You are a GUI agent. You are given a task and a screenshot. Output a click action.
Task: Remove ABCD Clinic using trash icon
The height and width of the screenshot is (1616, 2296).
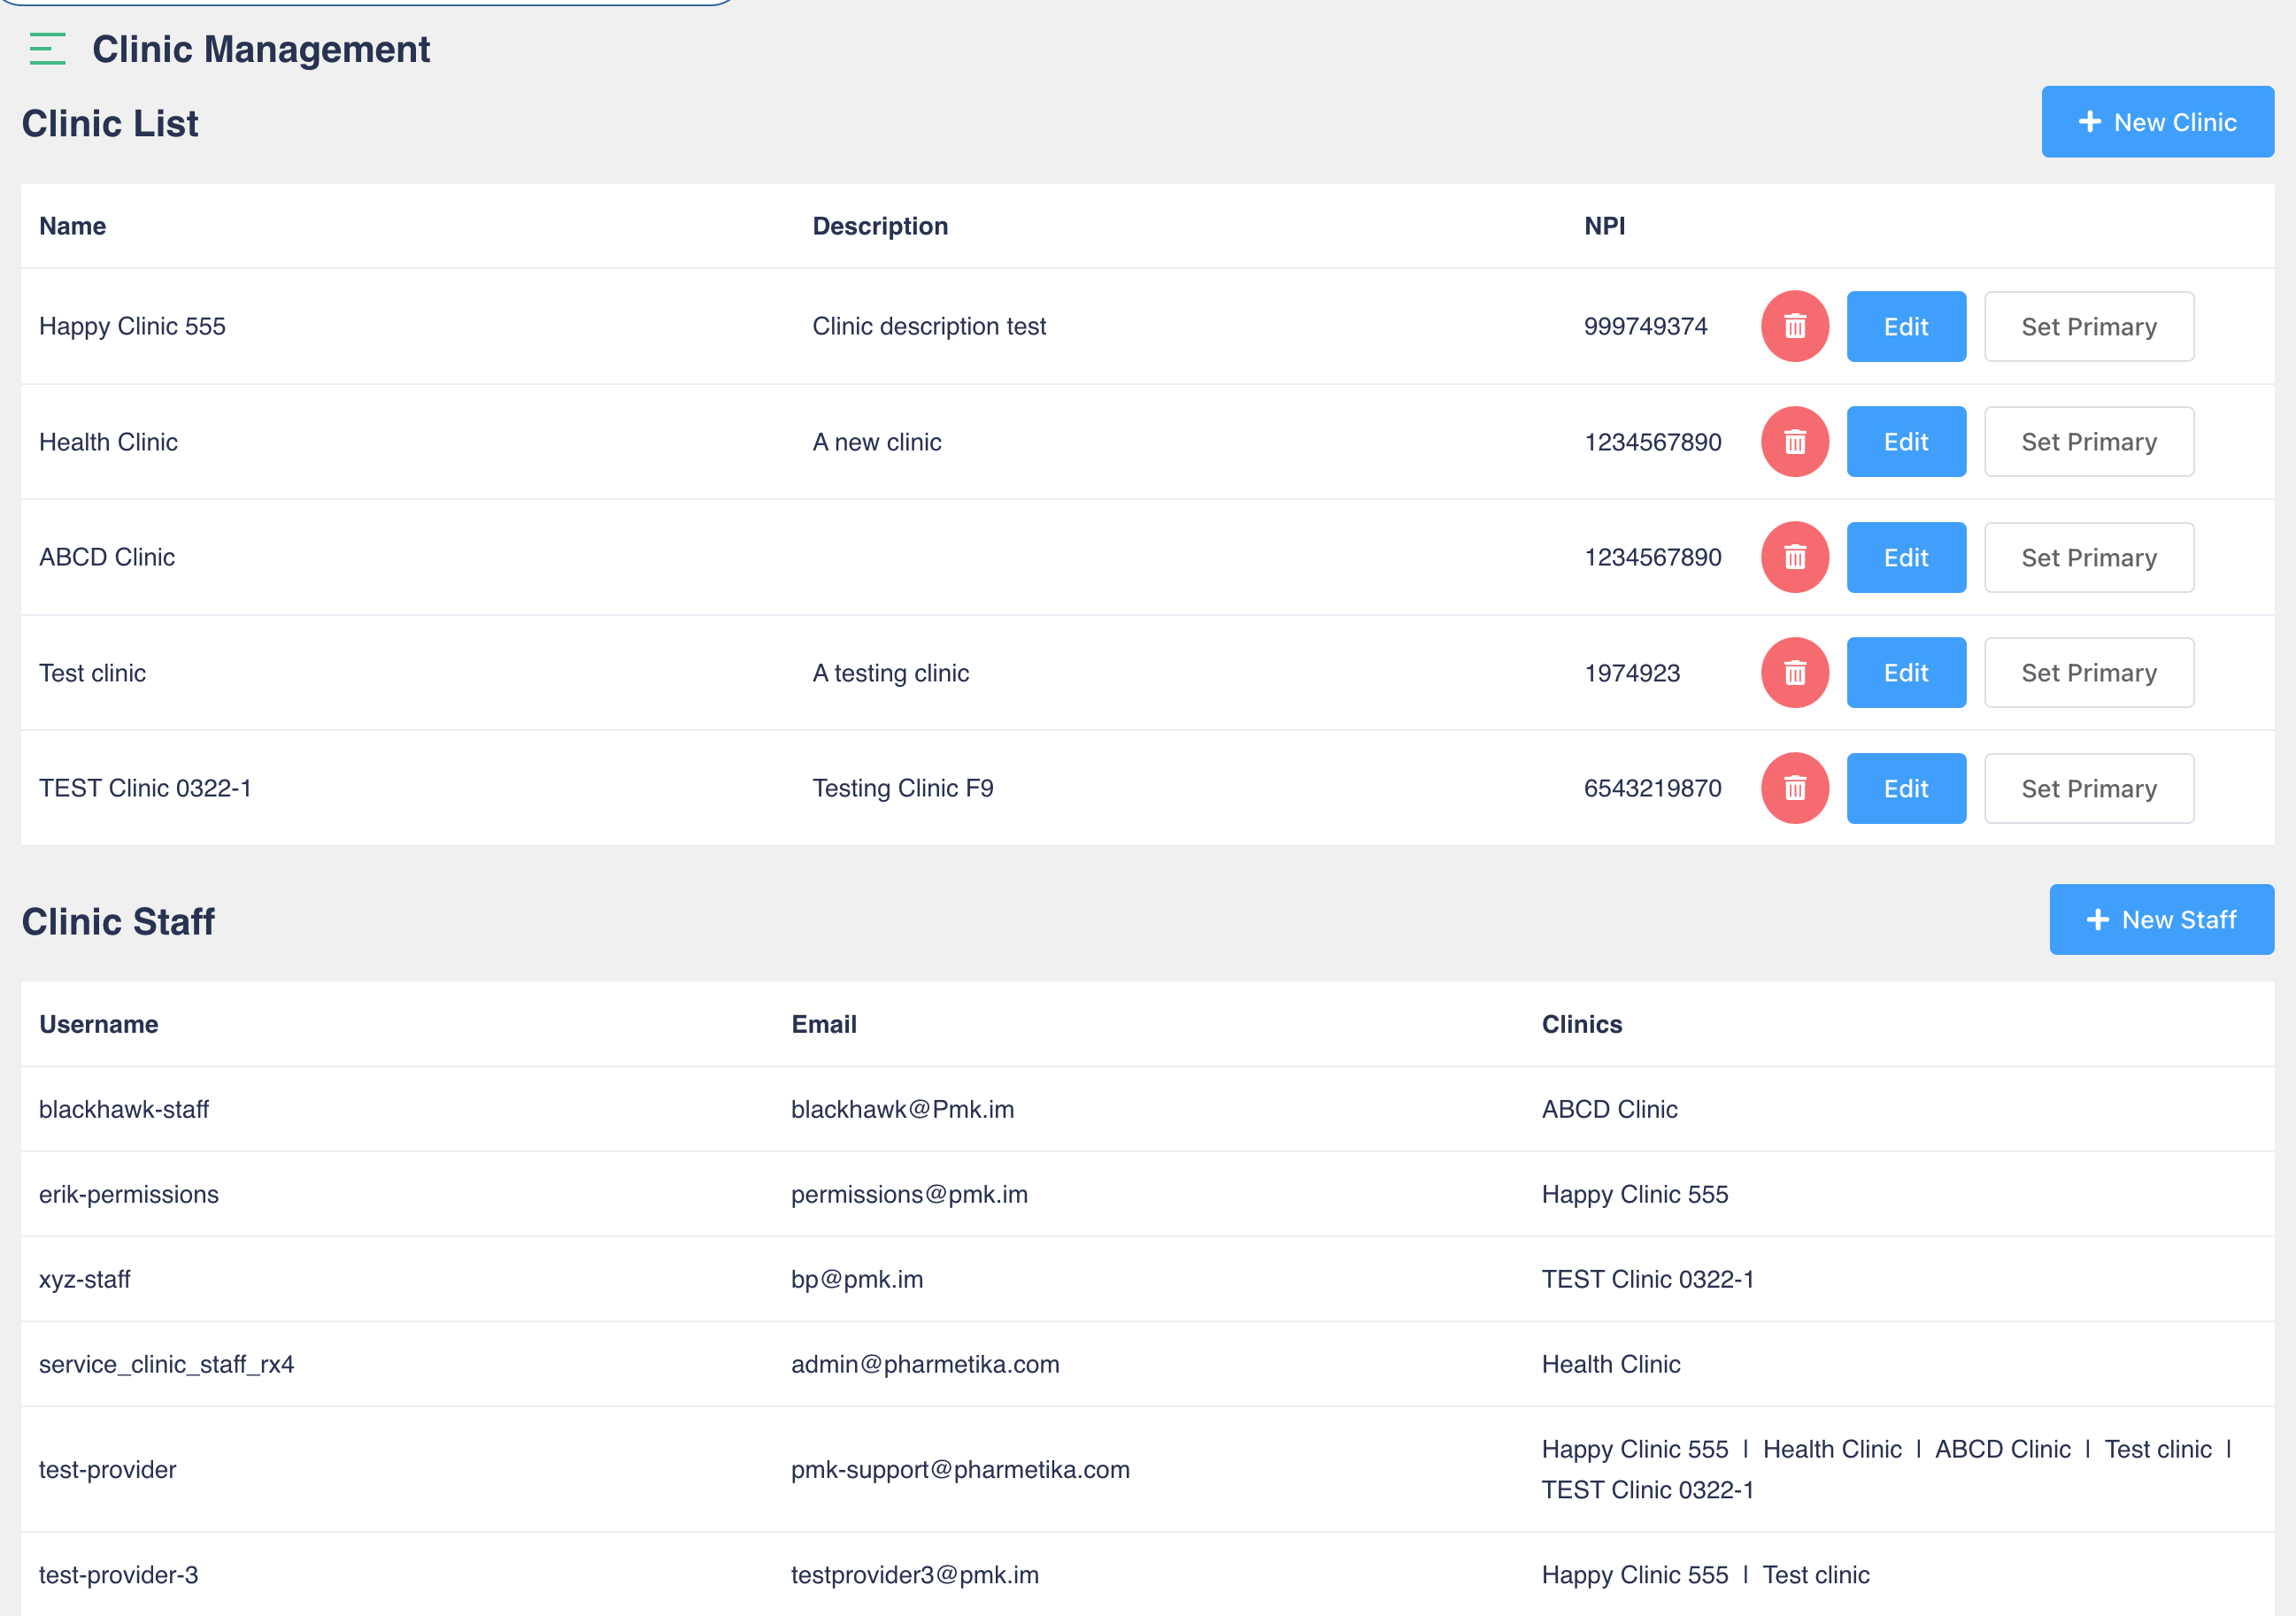(1794, 557)
